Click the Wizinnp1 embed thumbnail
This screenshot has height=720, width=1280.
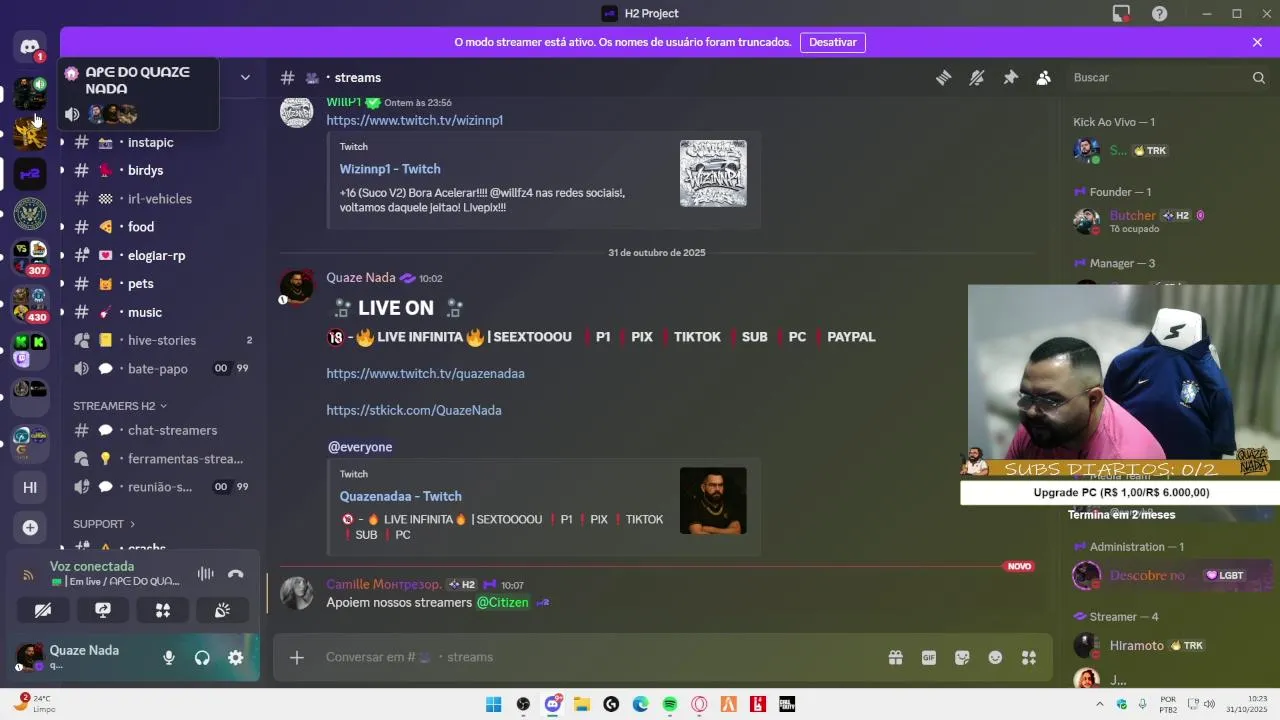click(713, 173)
